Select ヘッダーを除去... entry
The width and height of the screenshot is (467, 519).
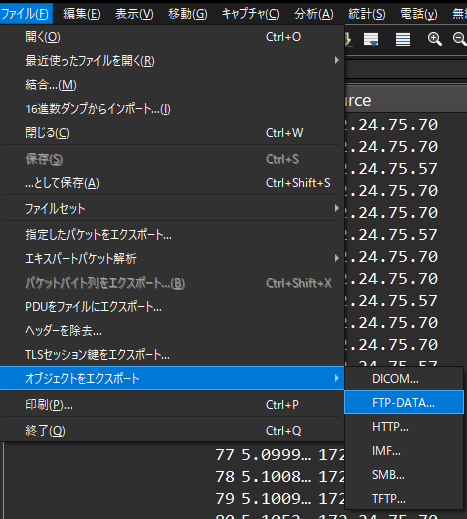click(172, 331)
